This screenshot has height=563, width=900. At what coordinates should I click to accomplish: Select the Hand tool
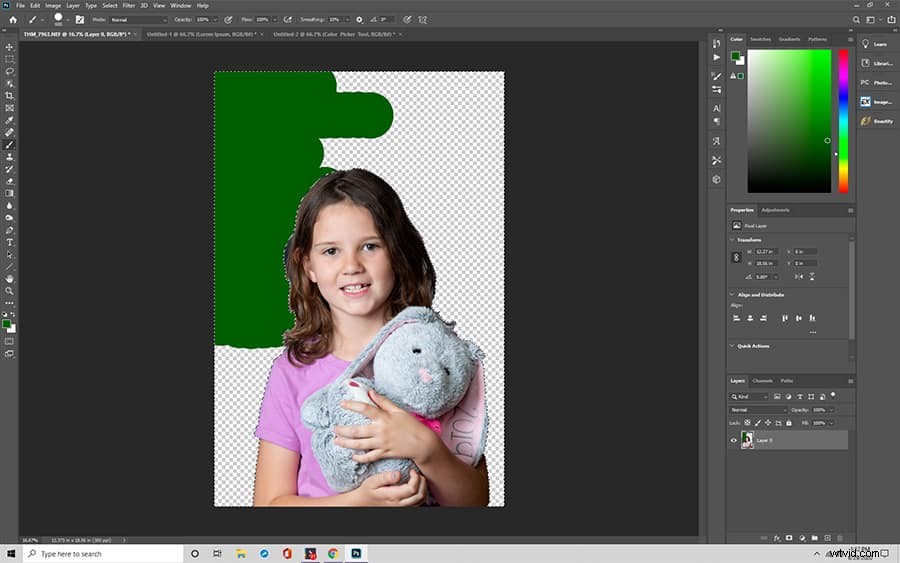(x=9, y=279)
